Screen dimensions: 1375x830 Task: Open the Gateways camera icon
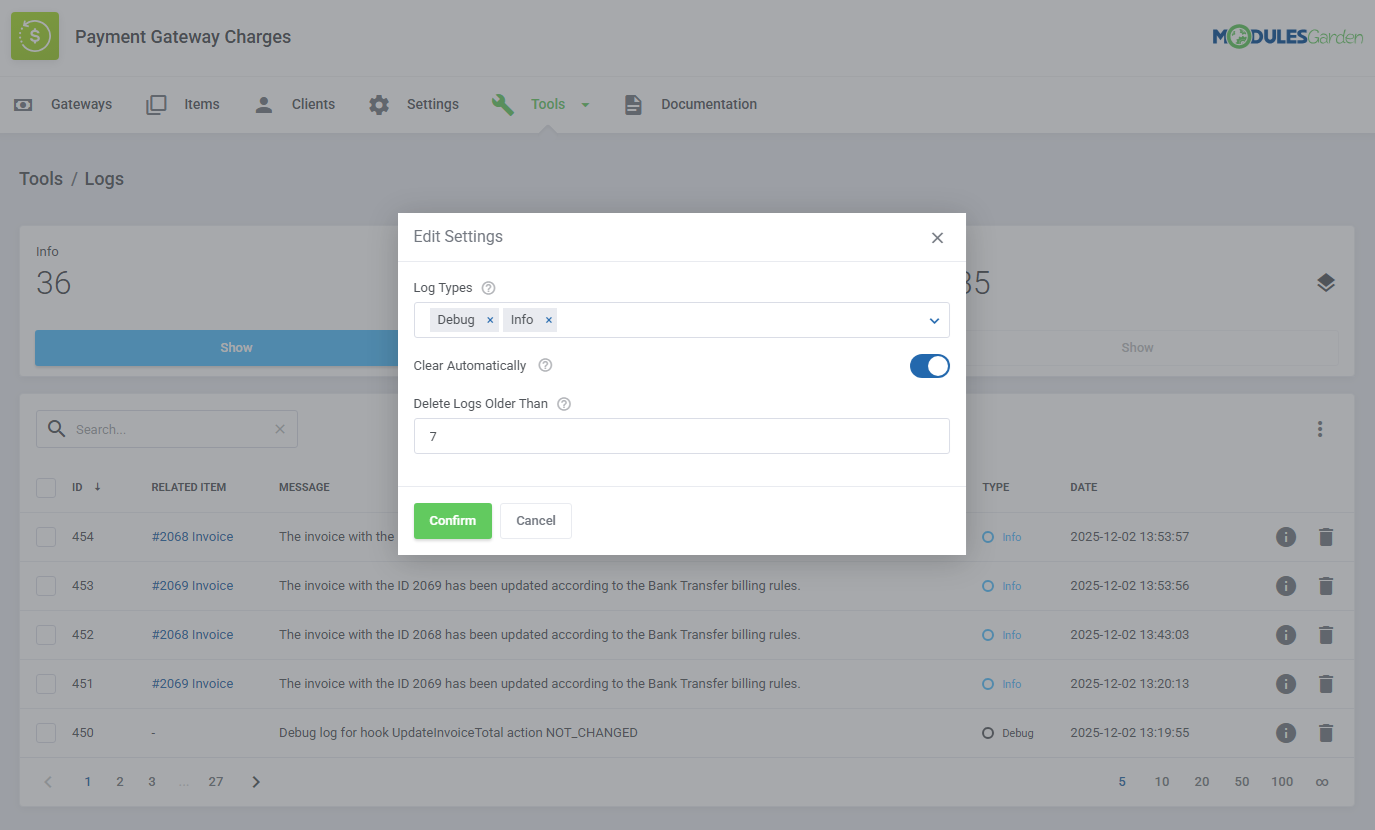[23, 103]
